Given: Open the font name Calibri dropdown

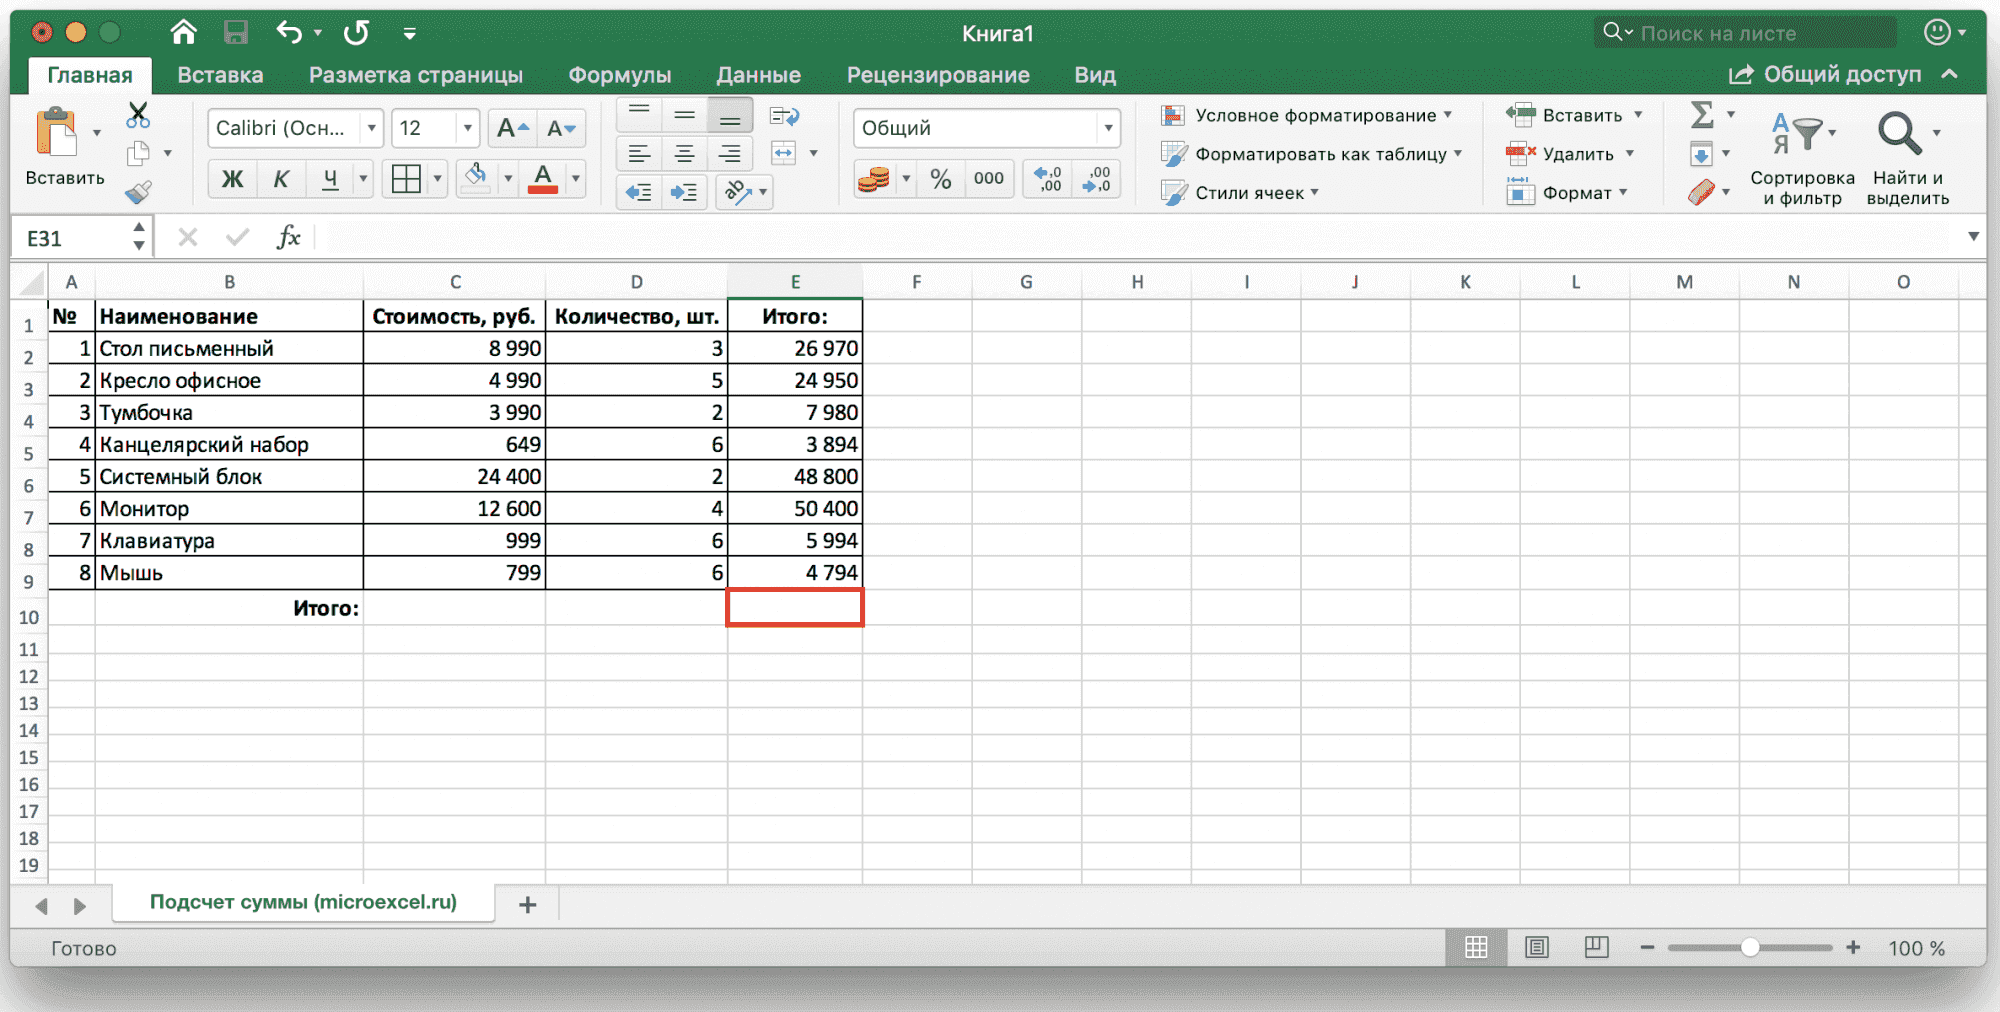Looking at the screenshot, I should (x=371, y=128).
